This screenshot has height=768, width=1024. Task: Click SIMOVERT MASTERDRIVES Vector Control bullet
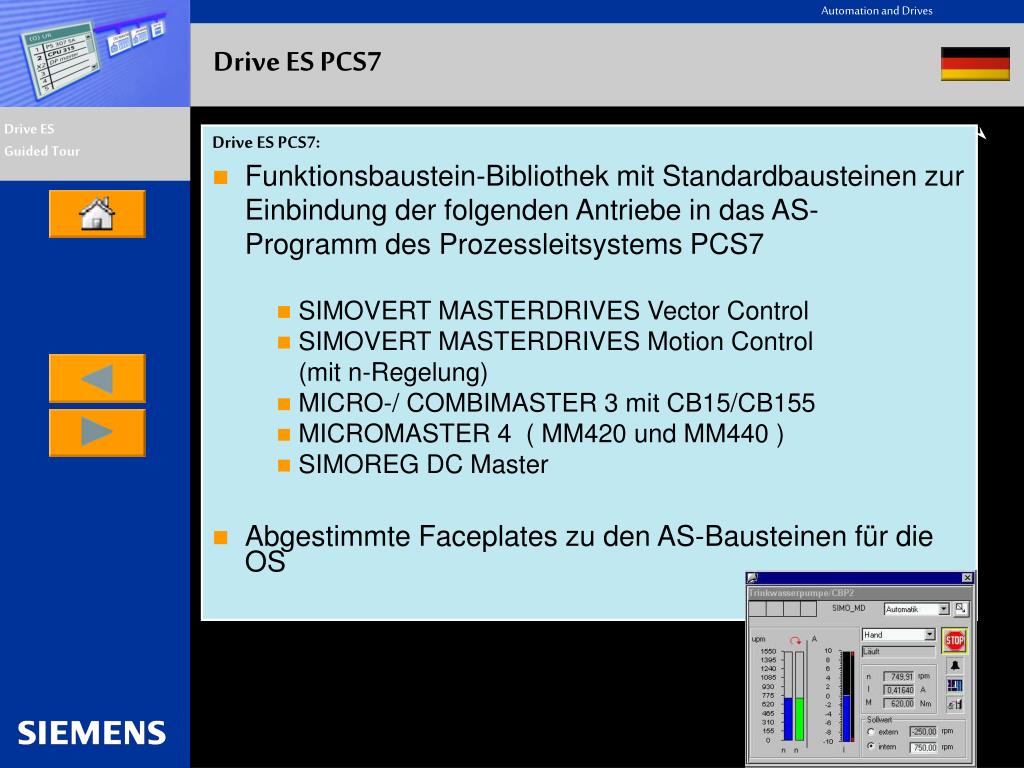[x=553, y=310]
